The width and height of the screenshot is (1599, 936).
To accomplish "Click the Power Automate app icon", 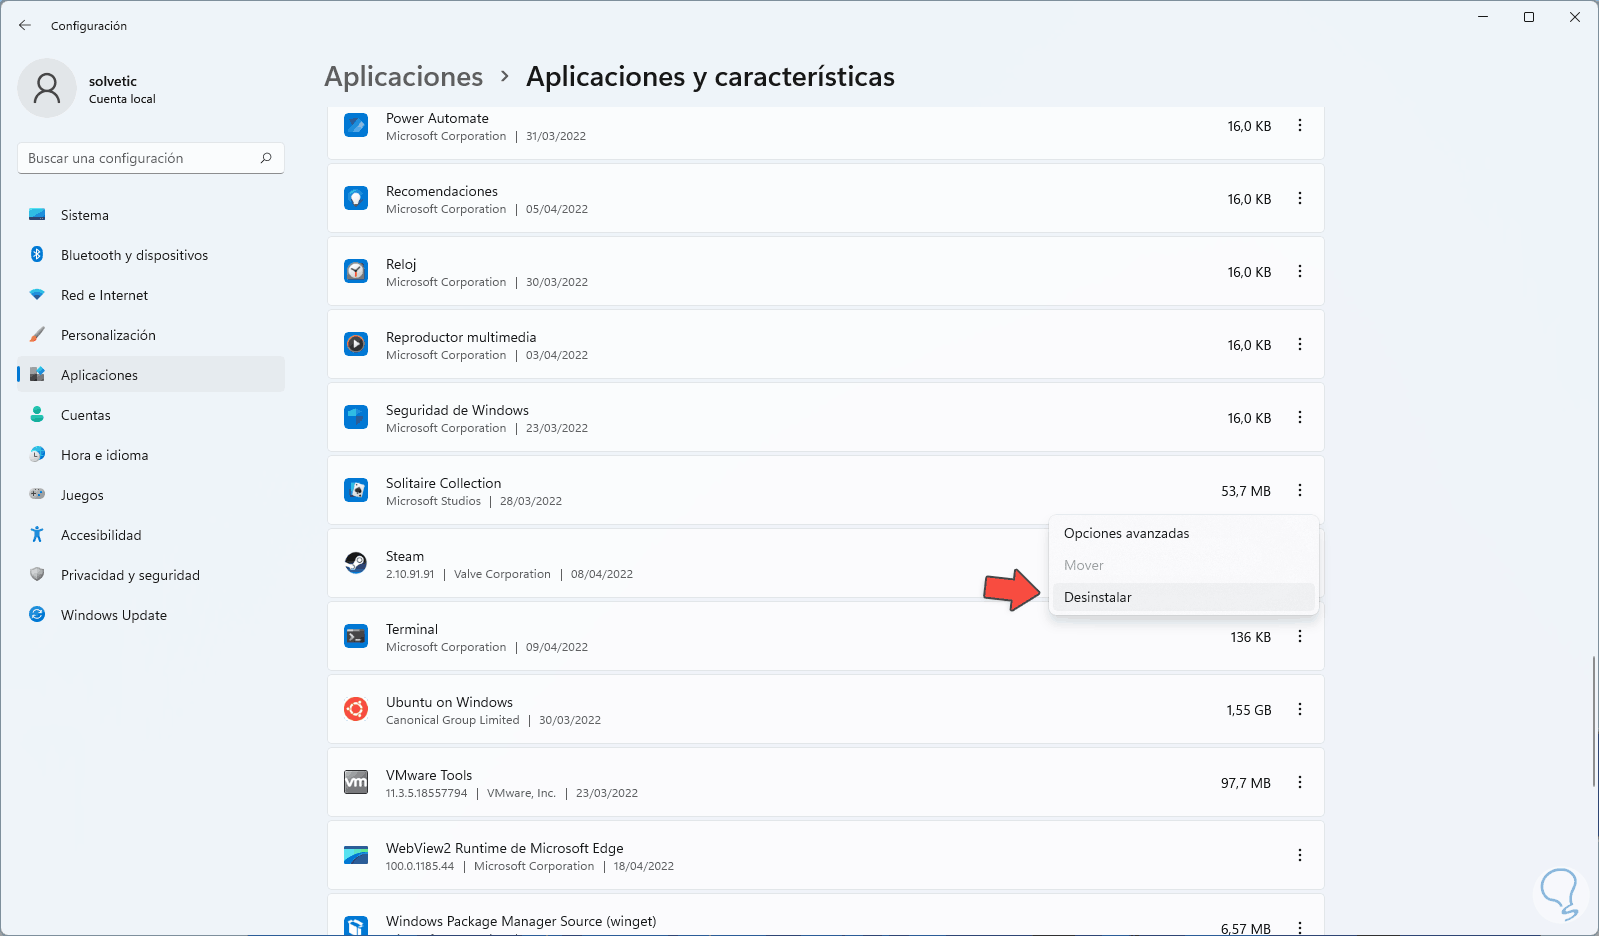I will point(356,125).
